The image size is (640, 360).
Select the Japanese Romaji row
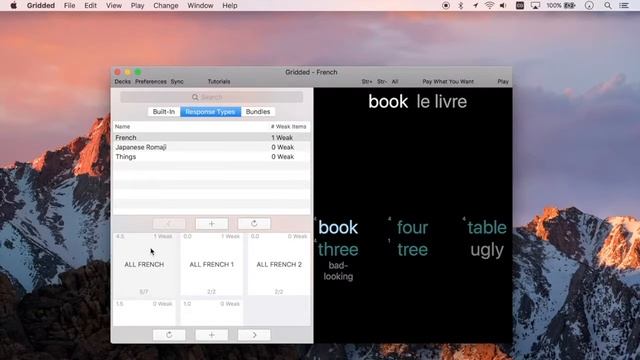click(x=211, y=147)
